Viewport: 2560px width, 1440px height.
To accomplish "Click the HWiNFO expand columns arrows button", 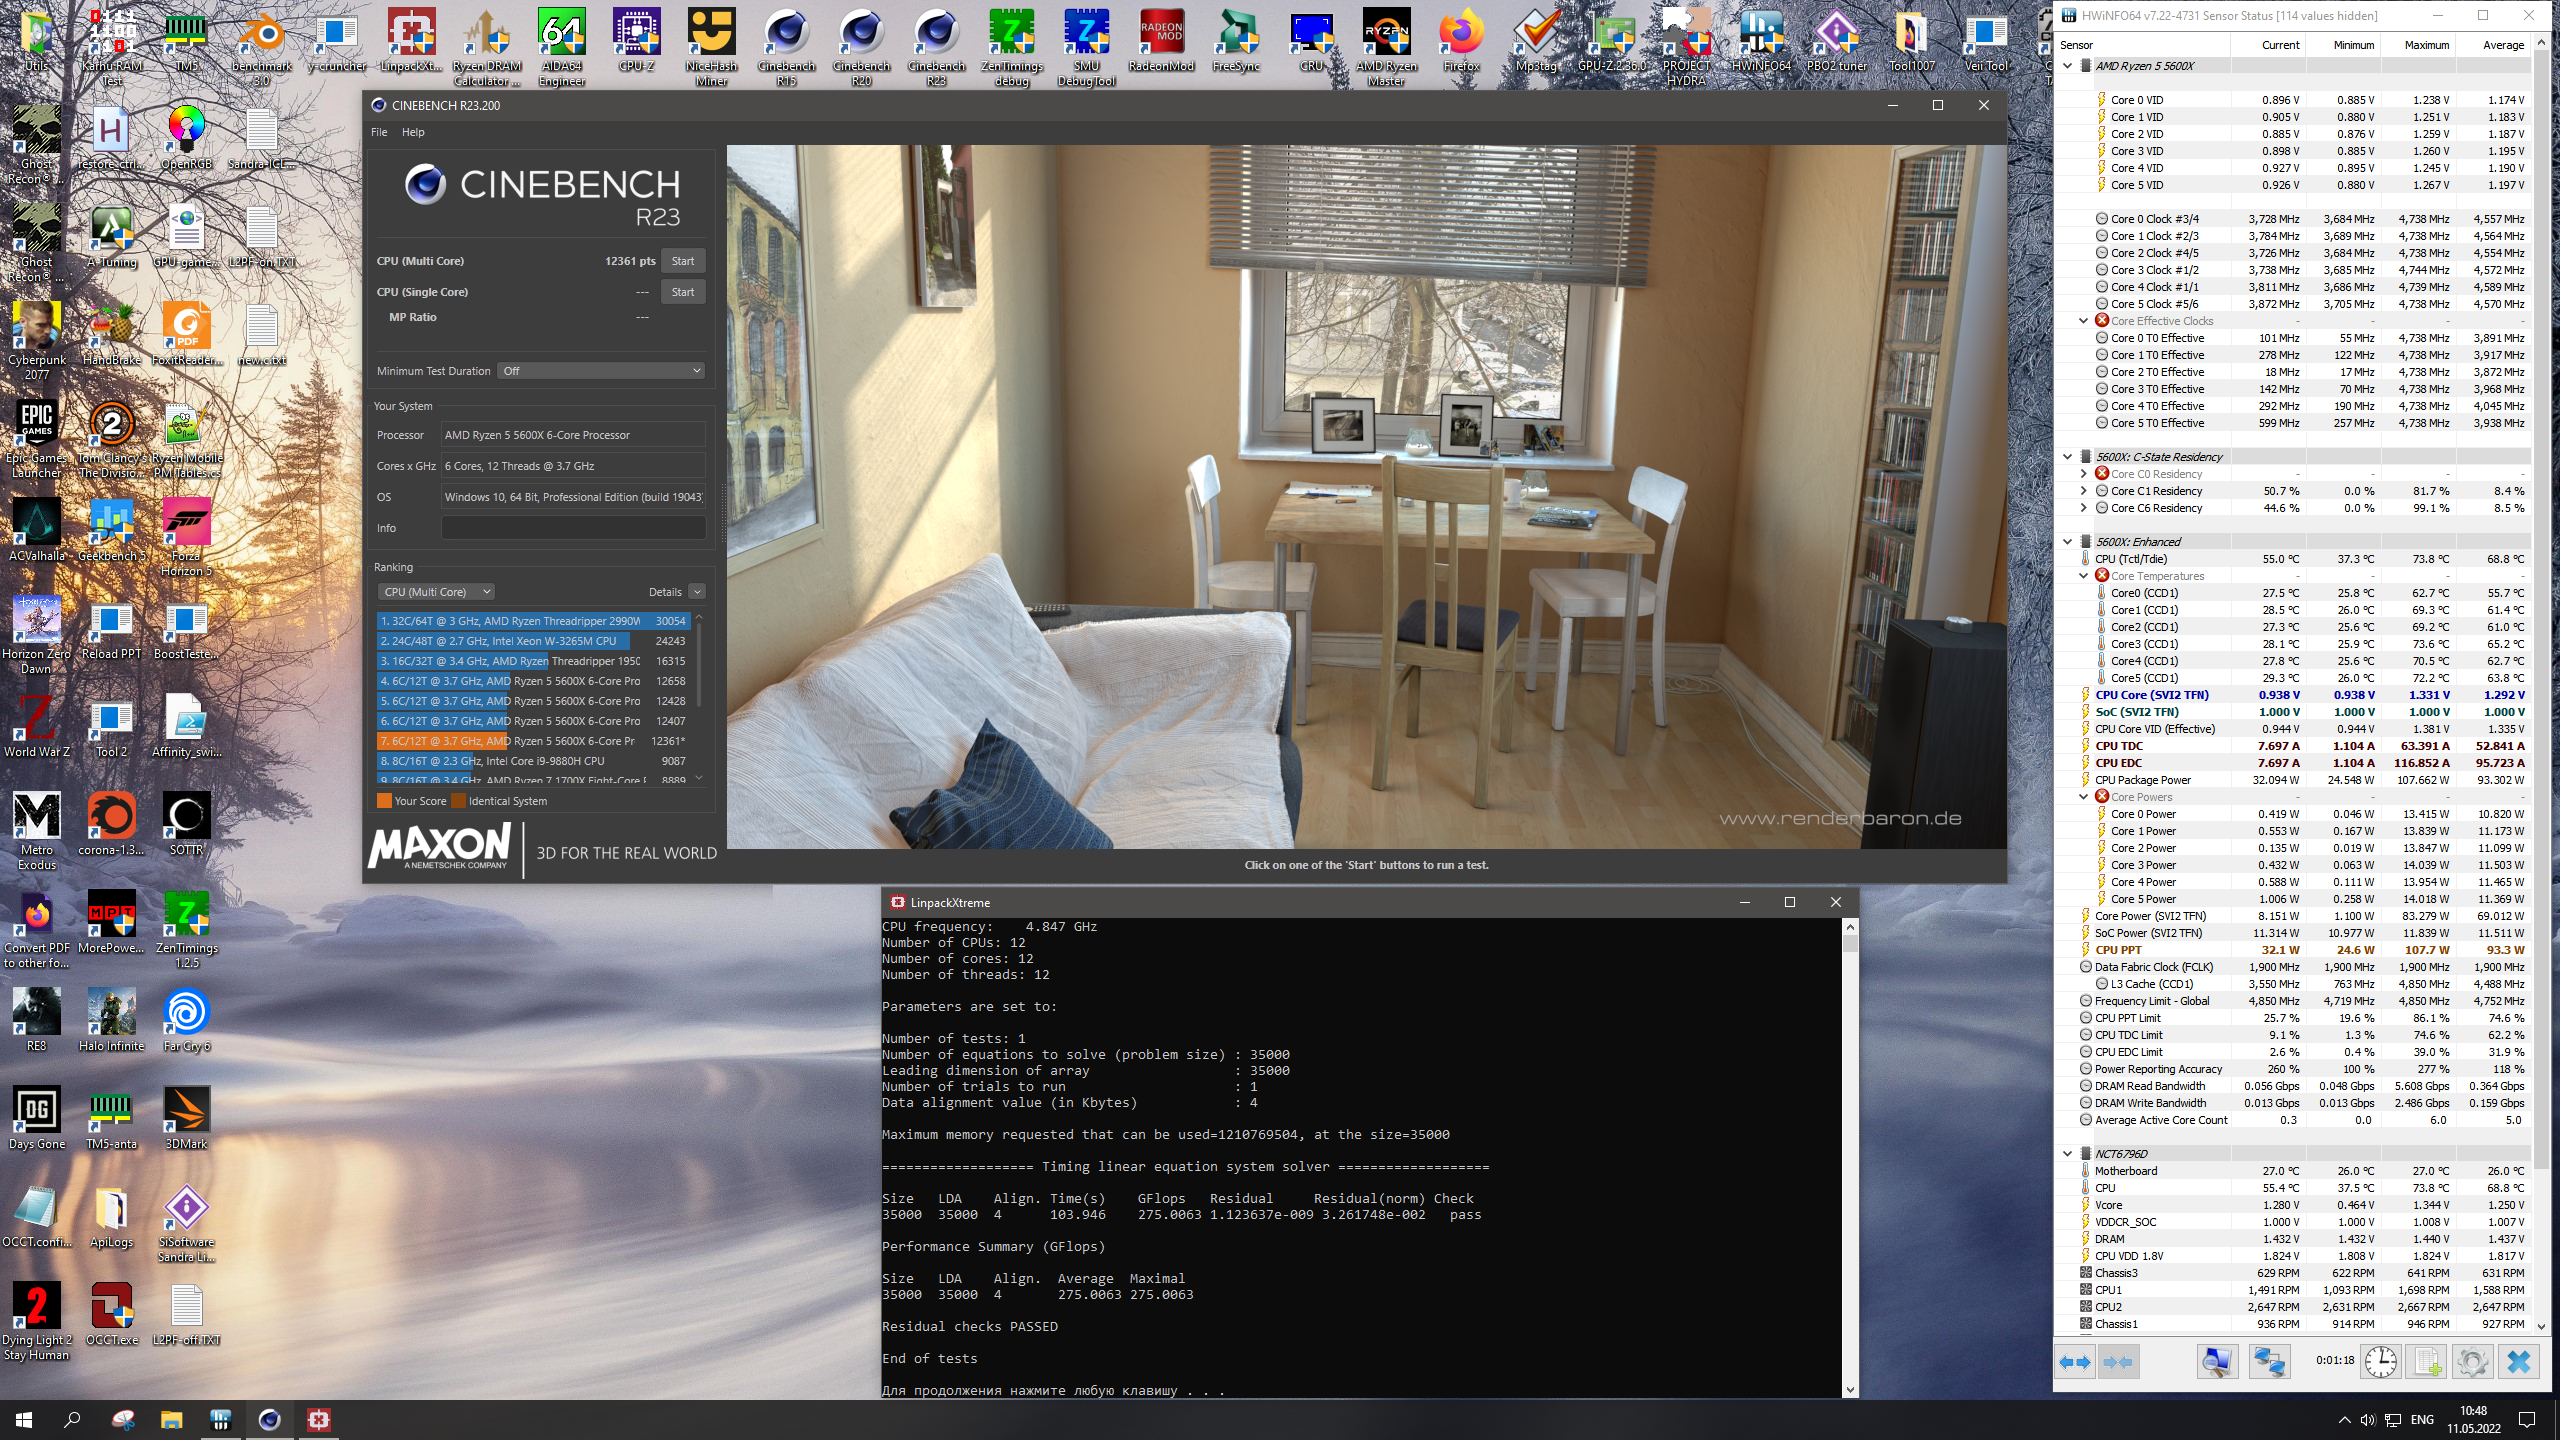I will 2076,1362.
